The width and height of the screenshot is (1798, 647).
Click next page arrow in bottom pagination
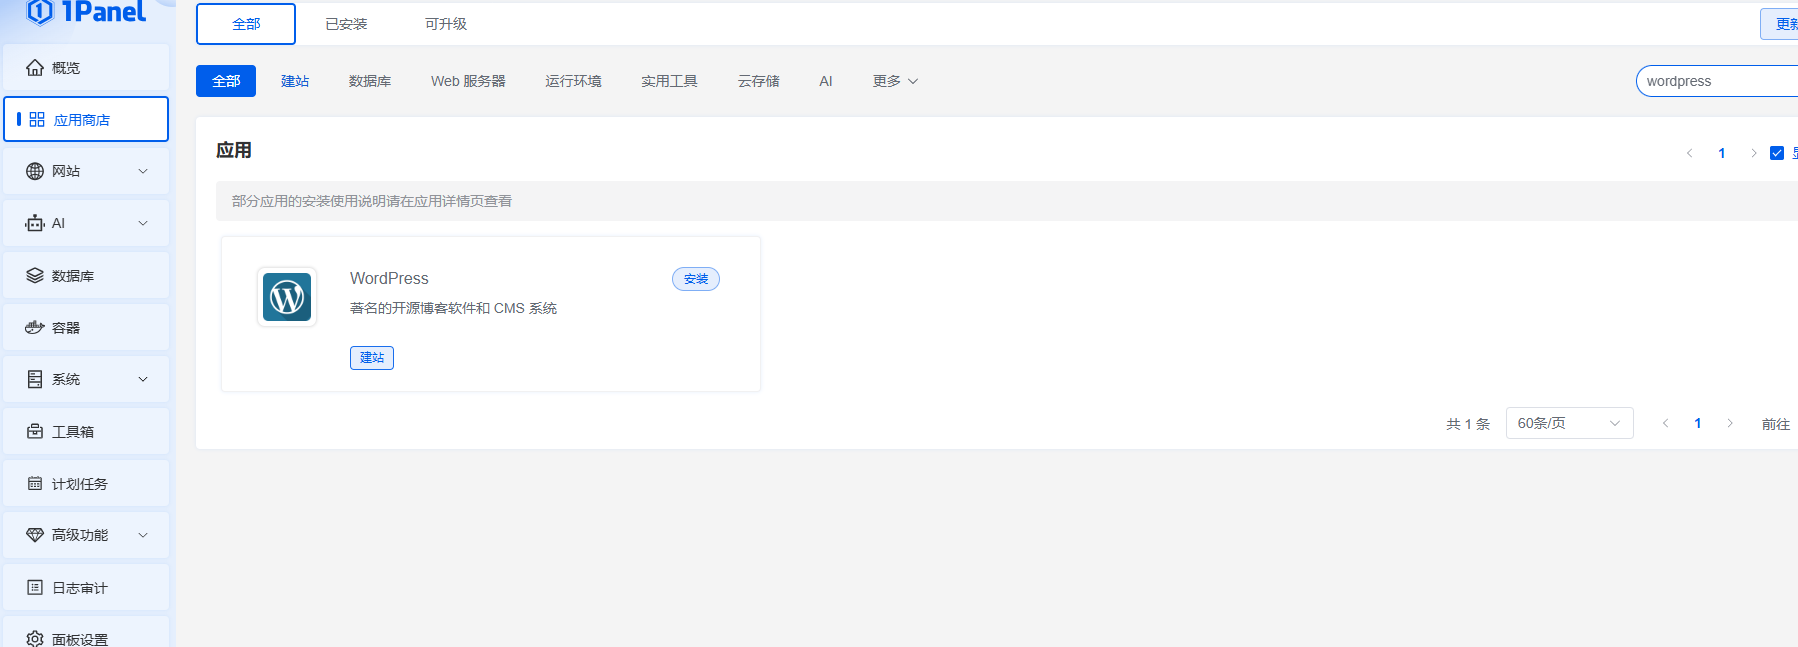pos(1729,423)
